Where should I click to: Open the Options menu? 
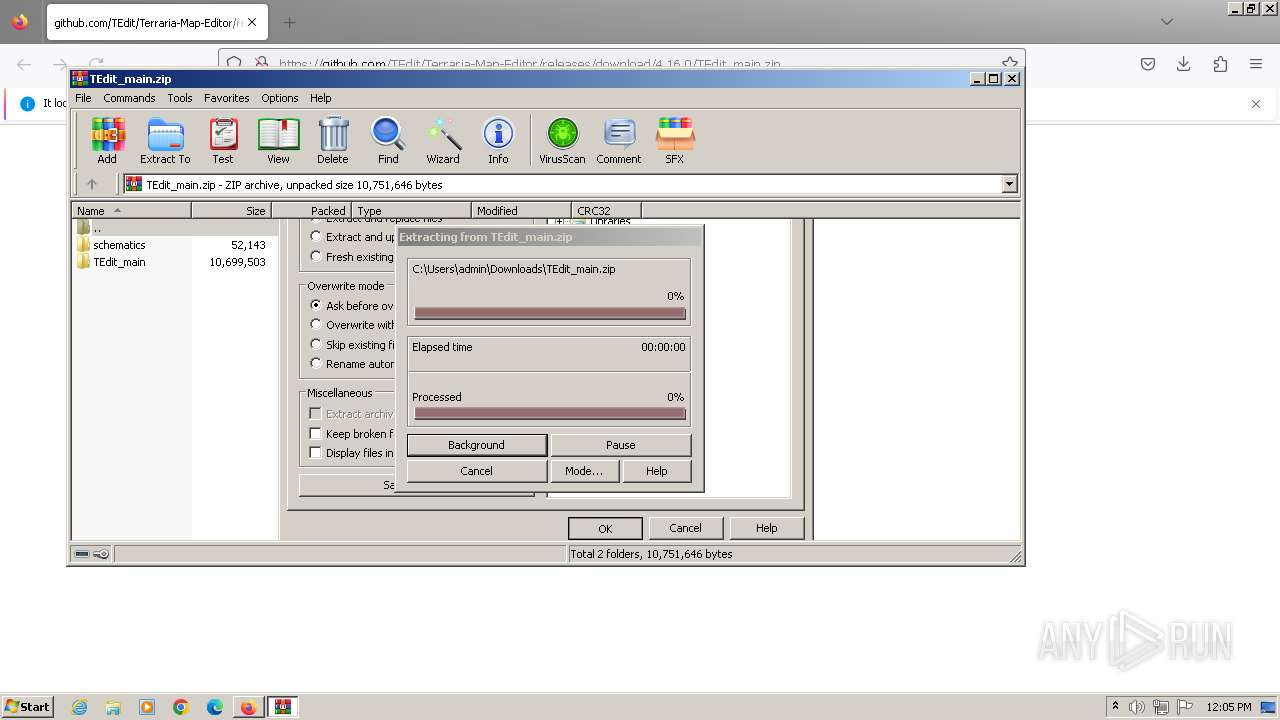tap(280, 98)
